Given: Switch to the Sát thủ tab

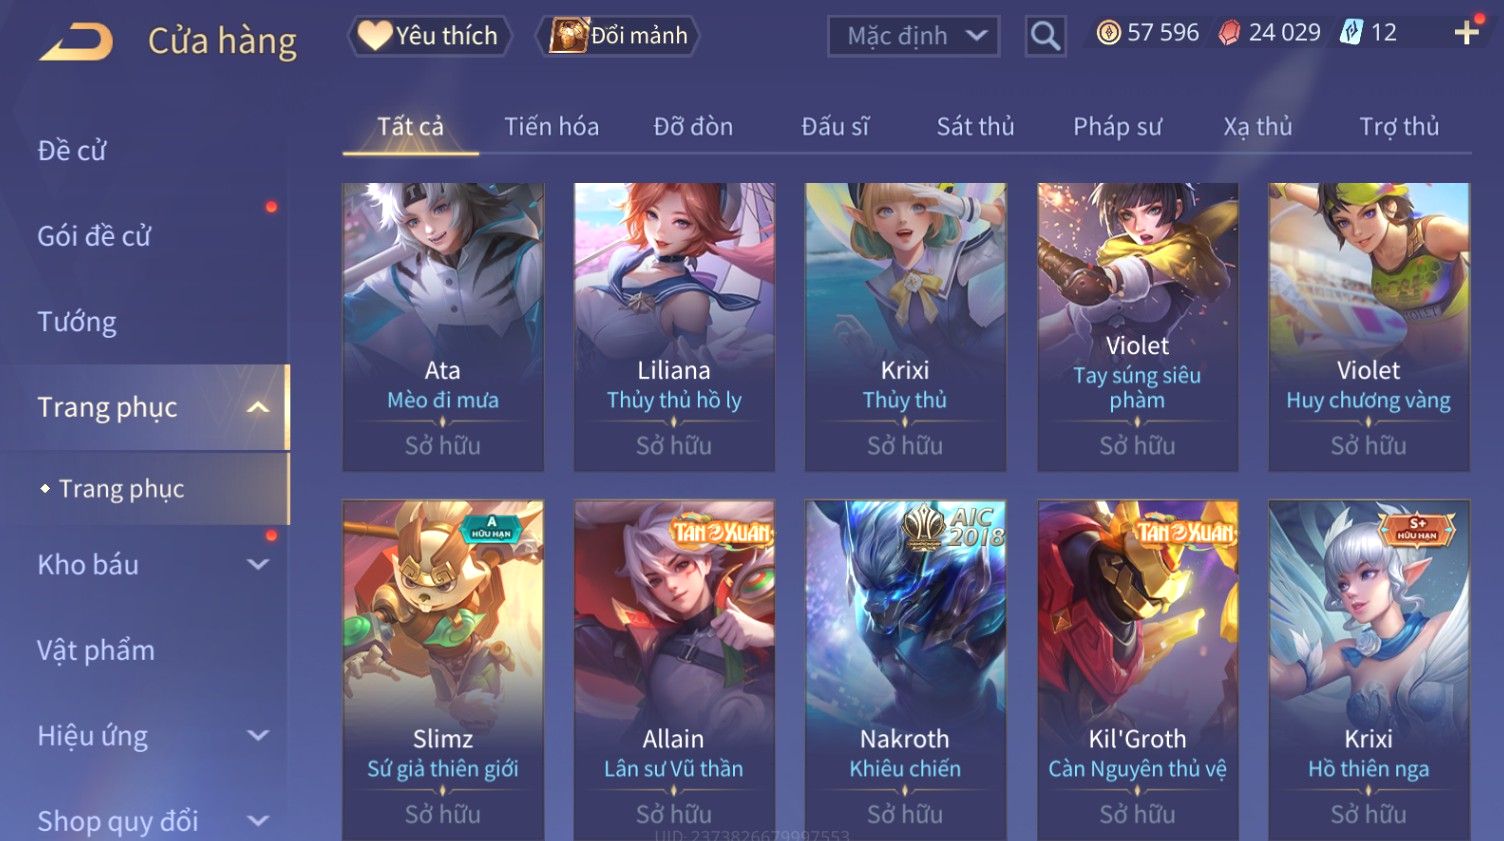Looking at the screenshot, I should click(975, 127).
